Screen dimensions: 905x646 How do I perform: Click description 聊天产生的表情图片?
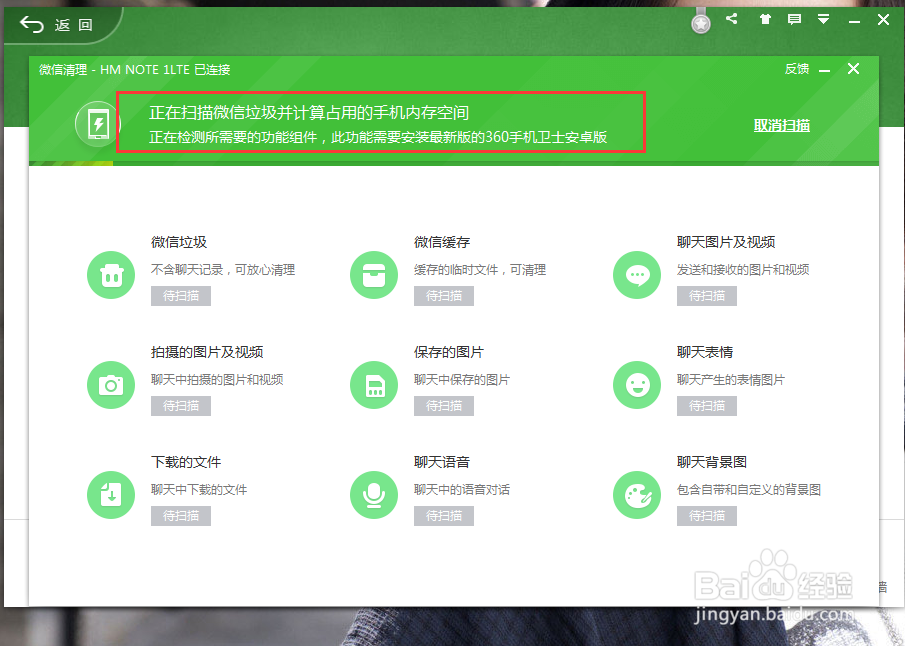coord(731,380)
